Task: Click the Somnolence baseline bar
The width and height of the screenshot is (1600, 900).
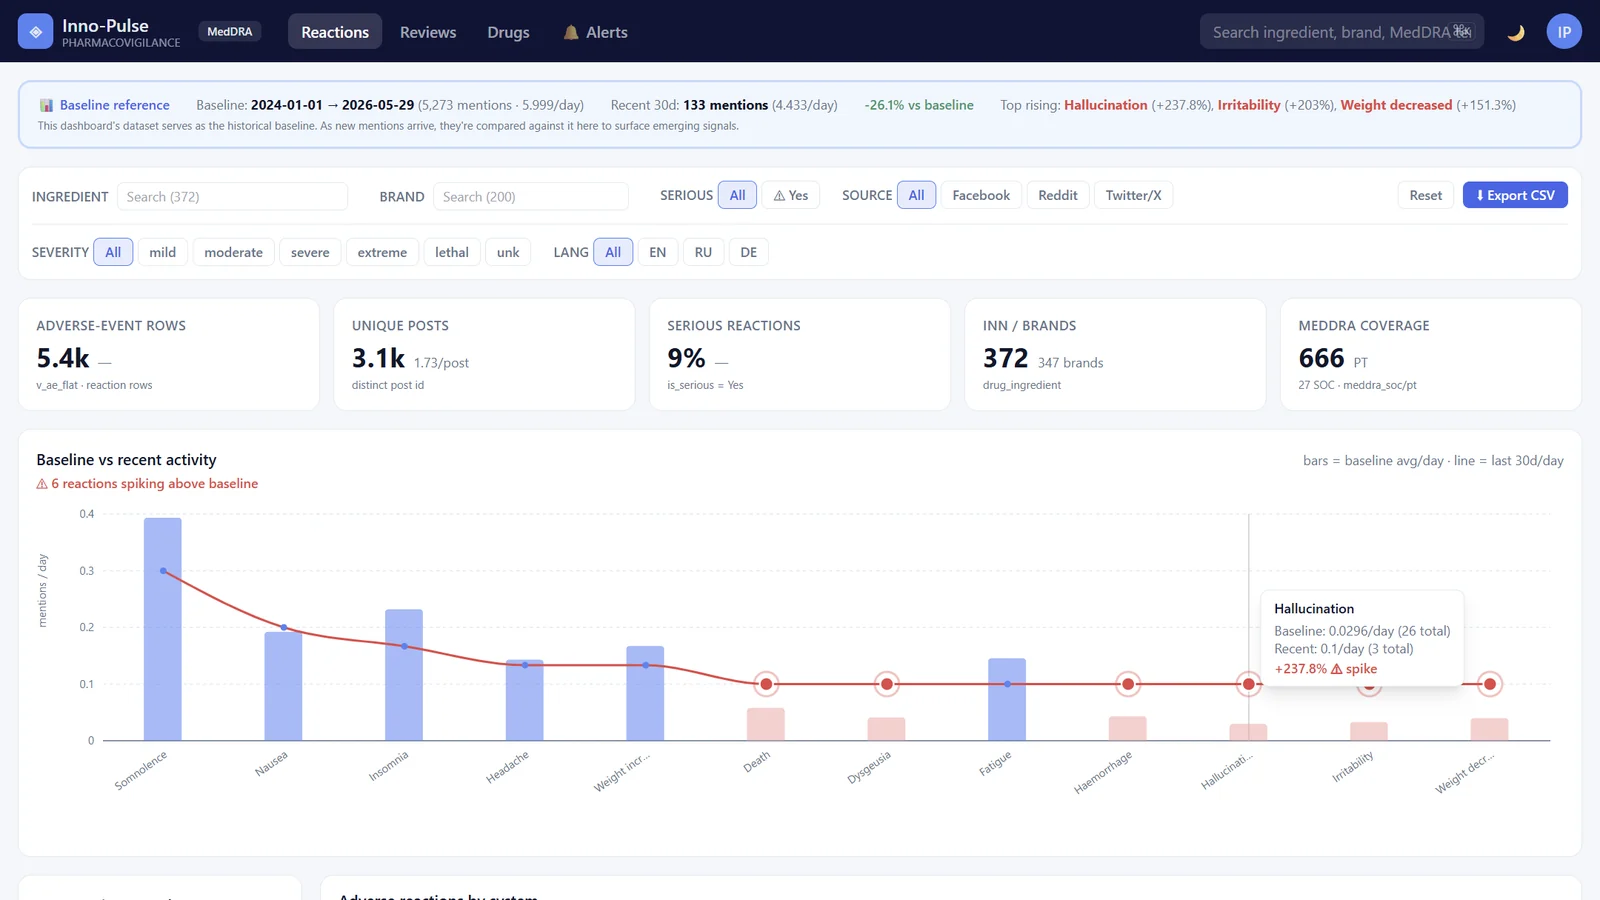Action: coord(163,629)
